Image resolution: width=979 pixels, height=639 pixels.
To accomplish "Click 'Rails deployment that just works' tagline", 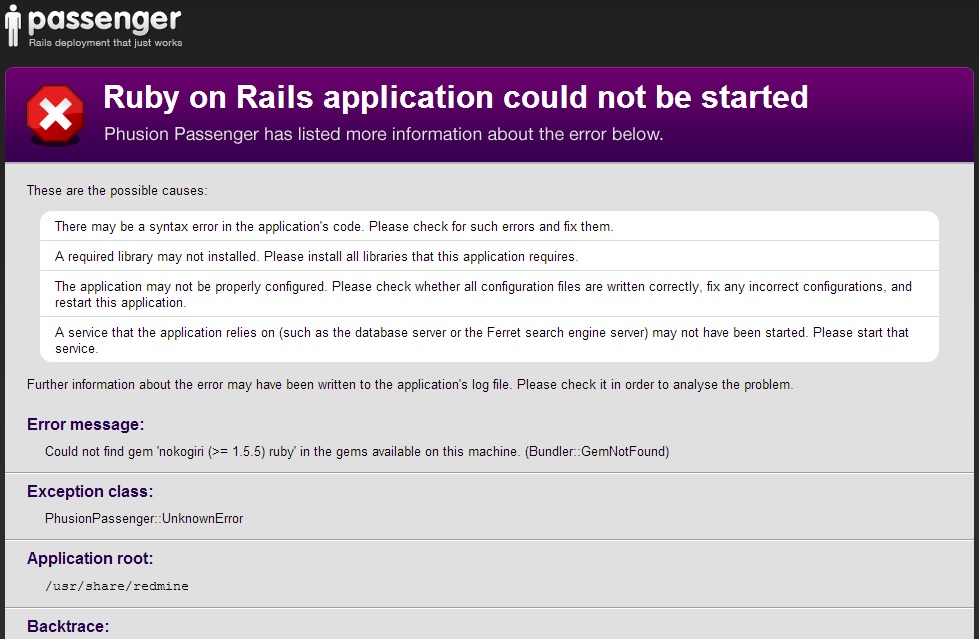I will 106,42.
